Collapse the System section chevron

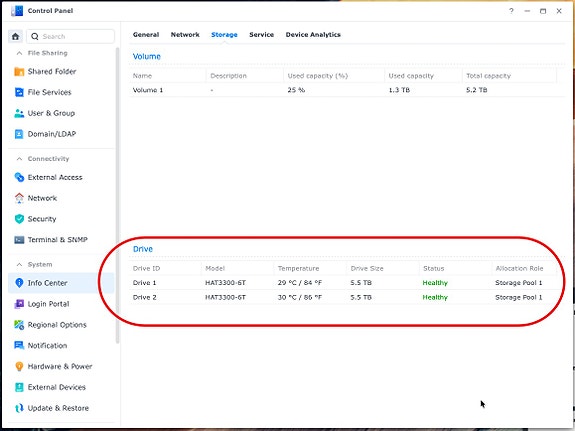click(x=19, y=264)
